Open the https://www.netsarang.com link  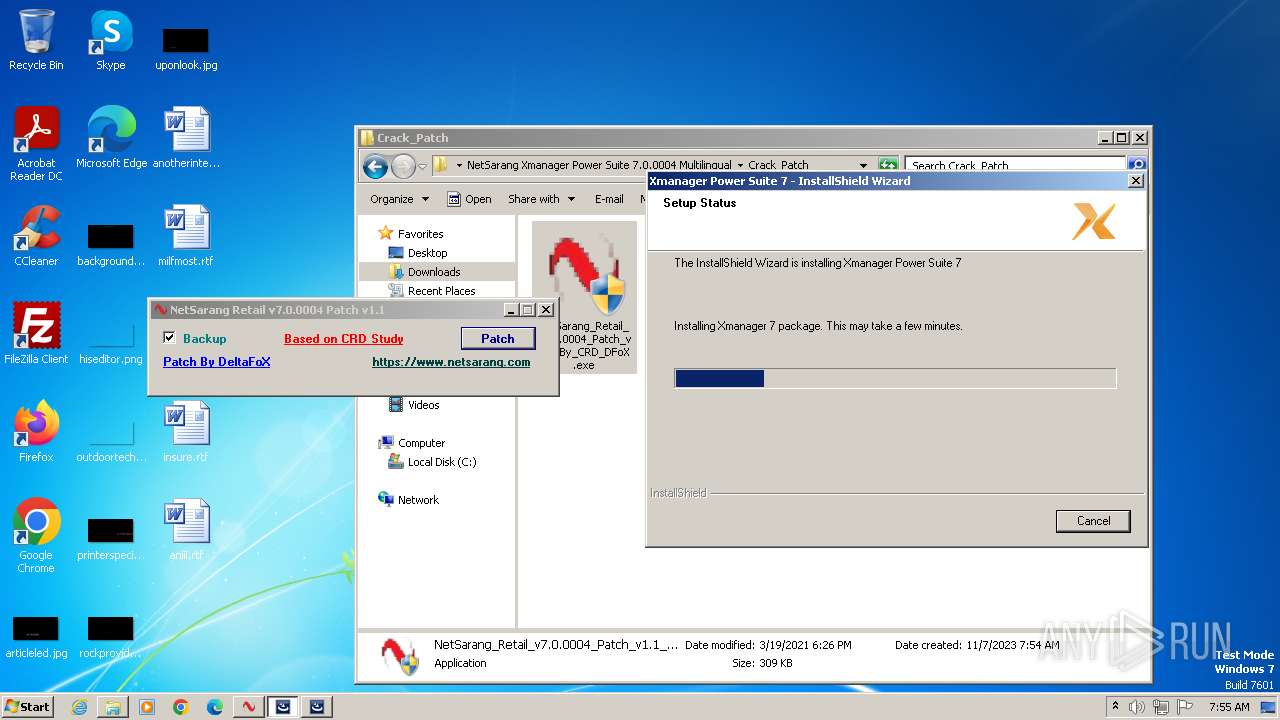pos(451,362)
